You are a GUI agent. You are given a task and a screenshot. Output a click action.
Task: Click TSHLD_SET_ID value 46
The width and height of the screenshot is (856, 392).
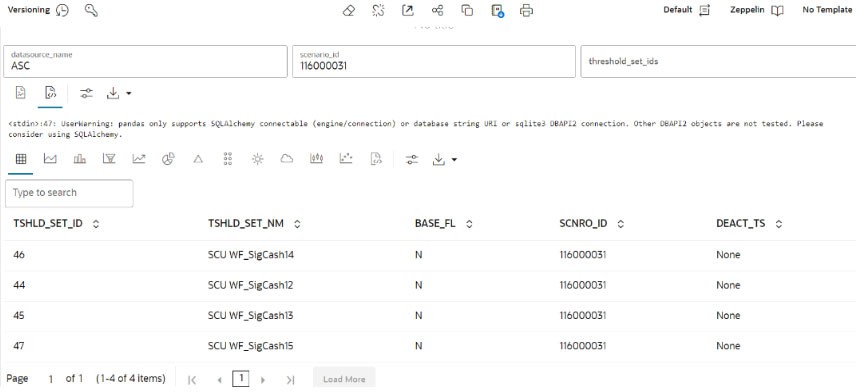point(19,254)
